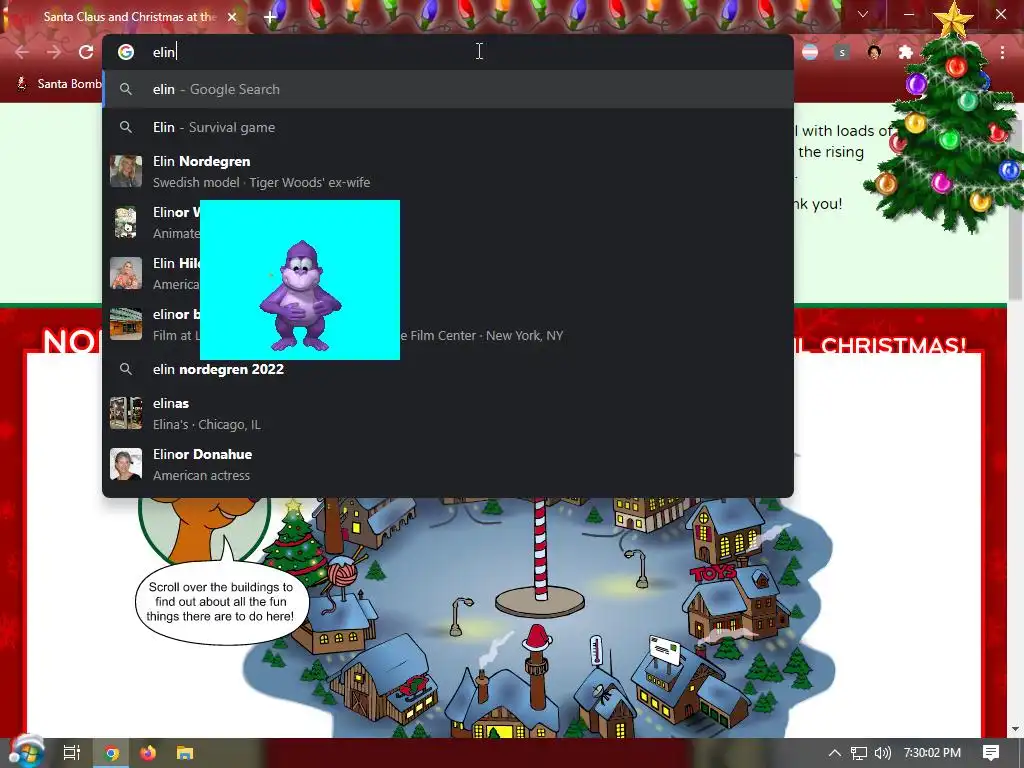Screen dimensions: 1024x768
Task: Open the profile avatar extension icon
Action: coord(874,52)
